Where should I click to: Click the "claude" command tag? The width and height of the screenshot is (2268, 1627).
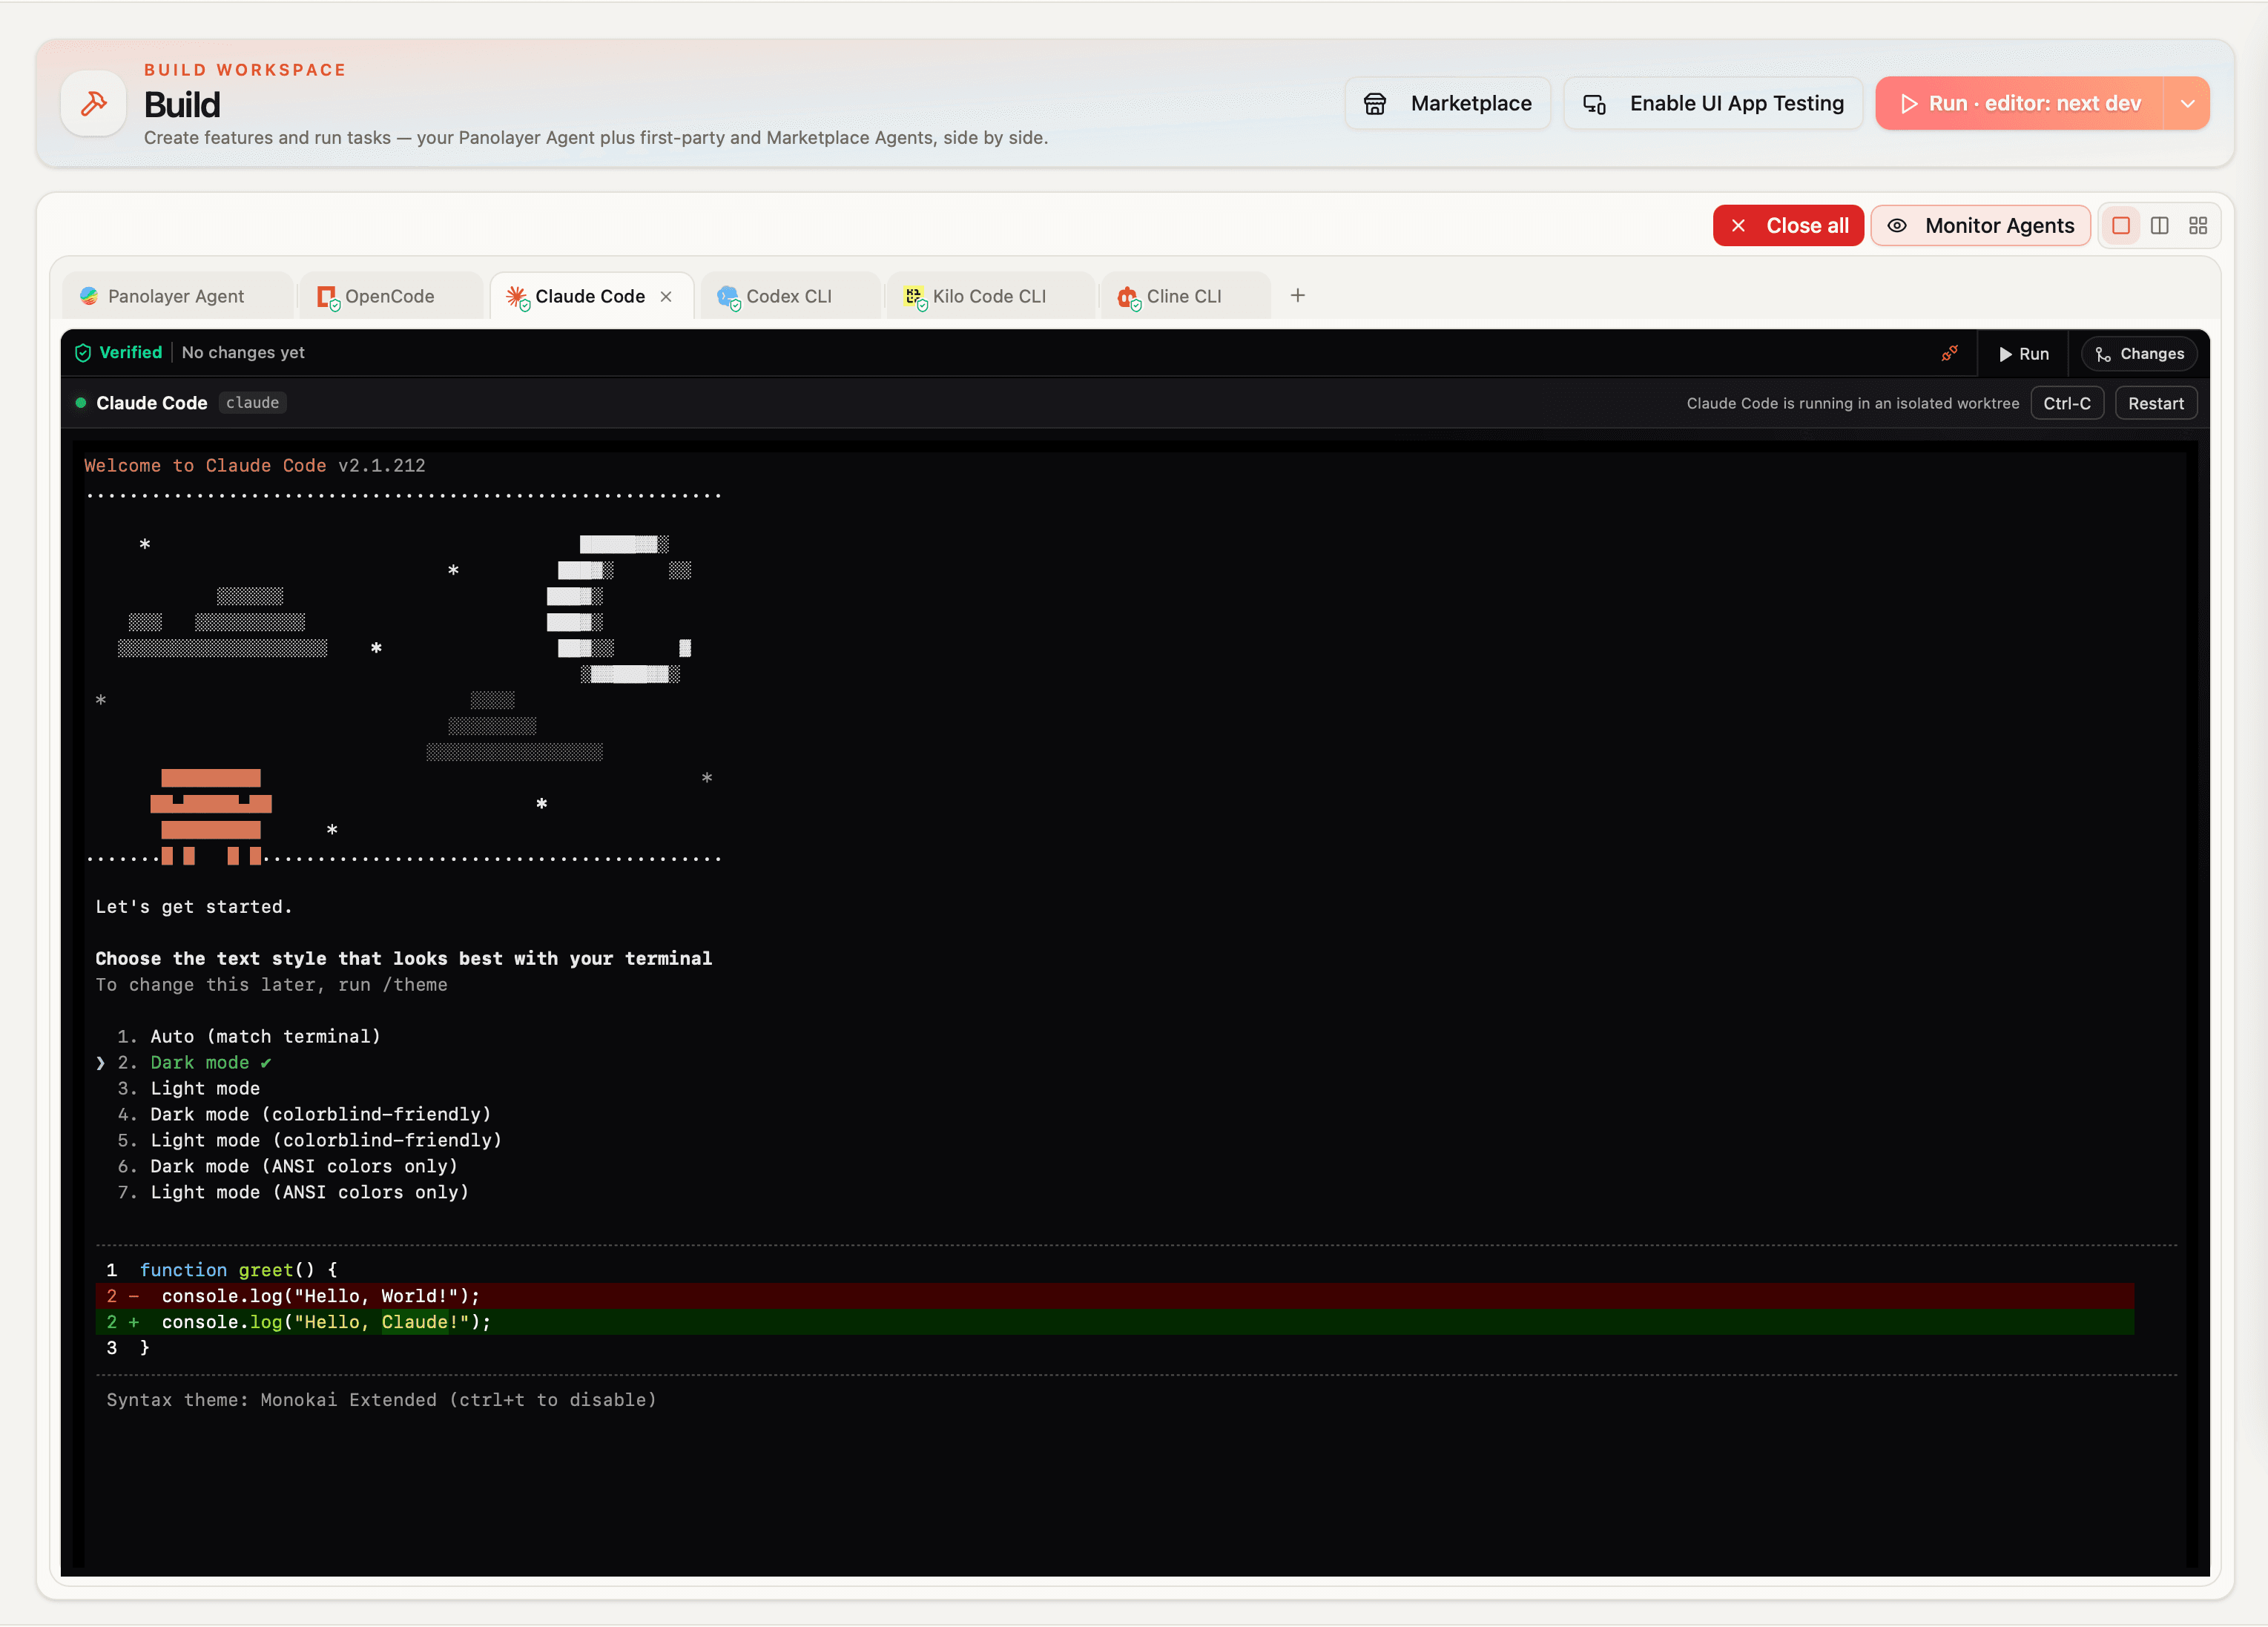click(x=252, y=403)
